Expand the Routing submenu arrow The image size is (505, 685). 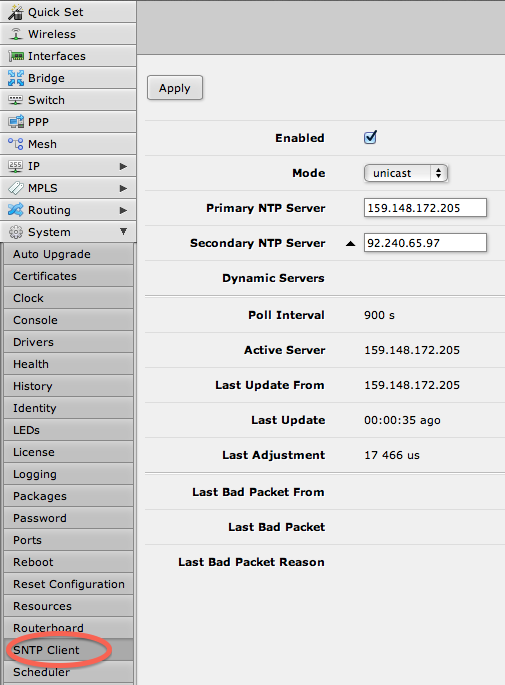tap(123, 210)
